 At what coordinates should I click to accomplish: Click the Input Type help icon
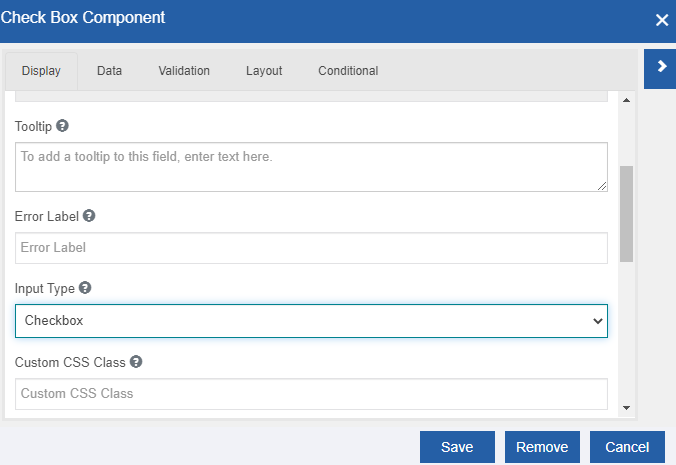click(85, 288)
